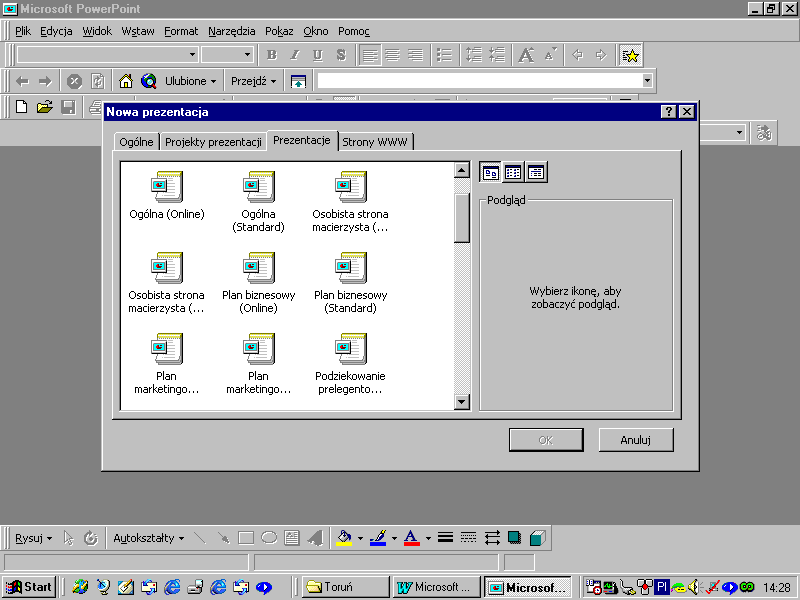Choose the Plan biznesowy (Standard) template icon

(x=351, y=268)
